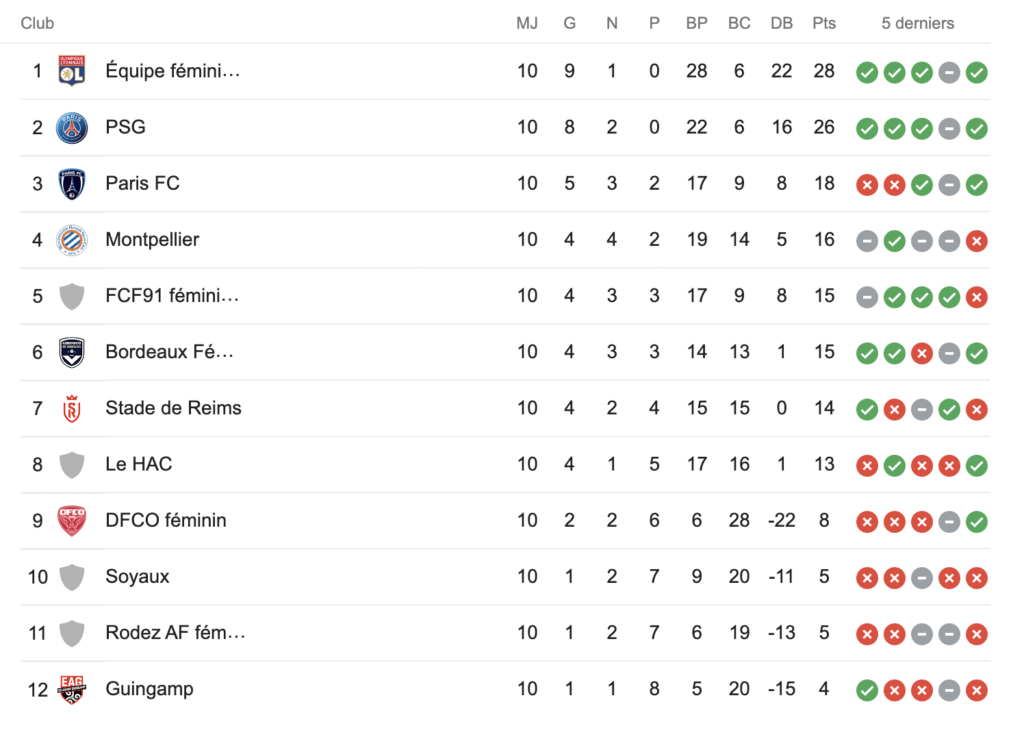Click the Guingamp EAG logo
This screenshot has height=737, width=1024.
[x=72, y=689]
